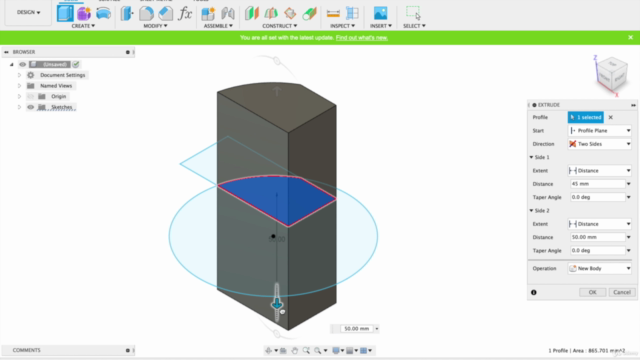Click the Document Settings gear icon
This screenshot has width=640, height=360.
pyautogui.click(x=31, y=75)
